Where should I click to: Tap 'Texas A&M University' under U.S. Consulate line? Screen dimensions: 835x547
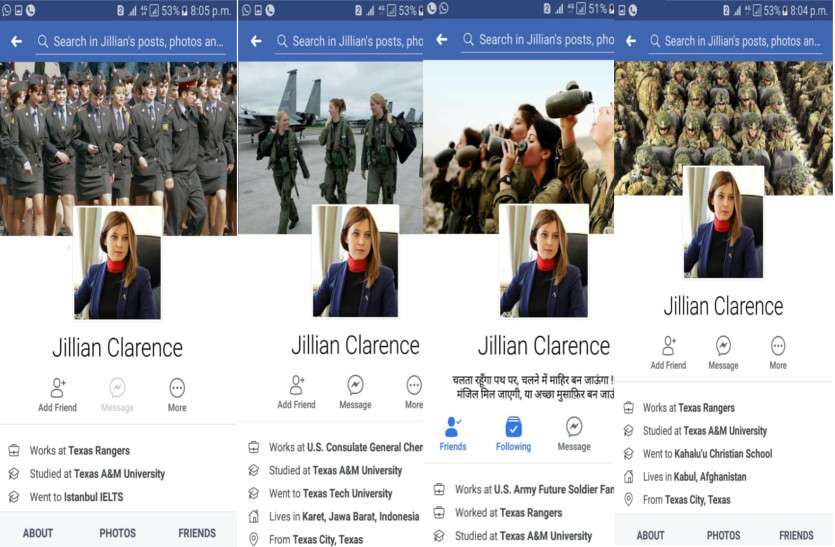tap(357, 470)
